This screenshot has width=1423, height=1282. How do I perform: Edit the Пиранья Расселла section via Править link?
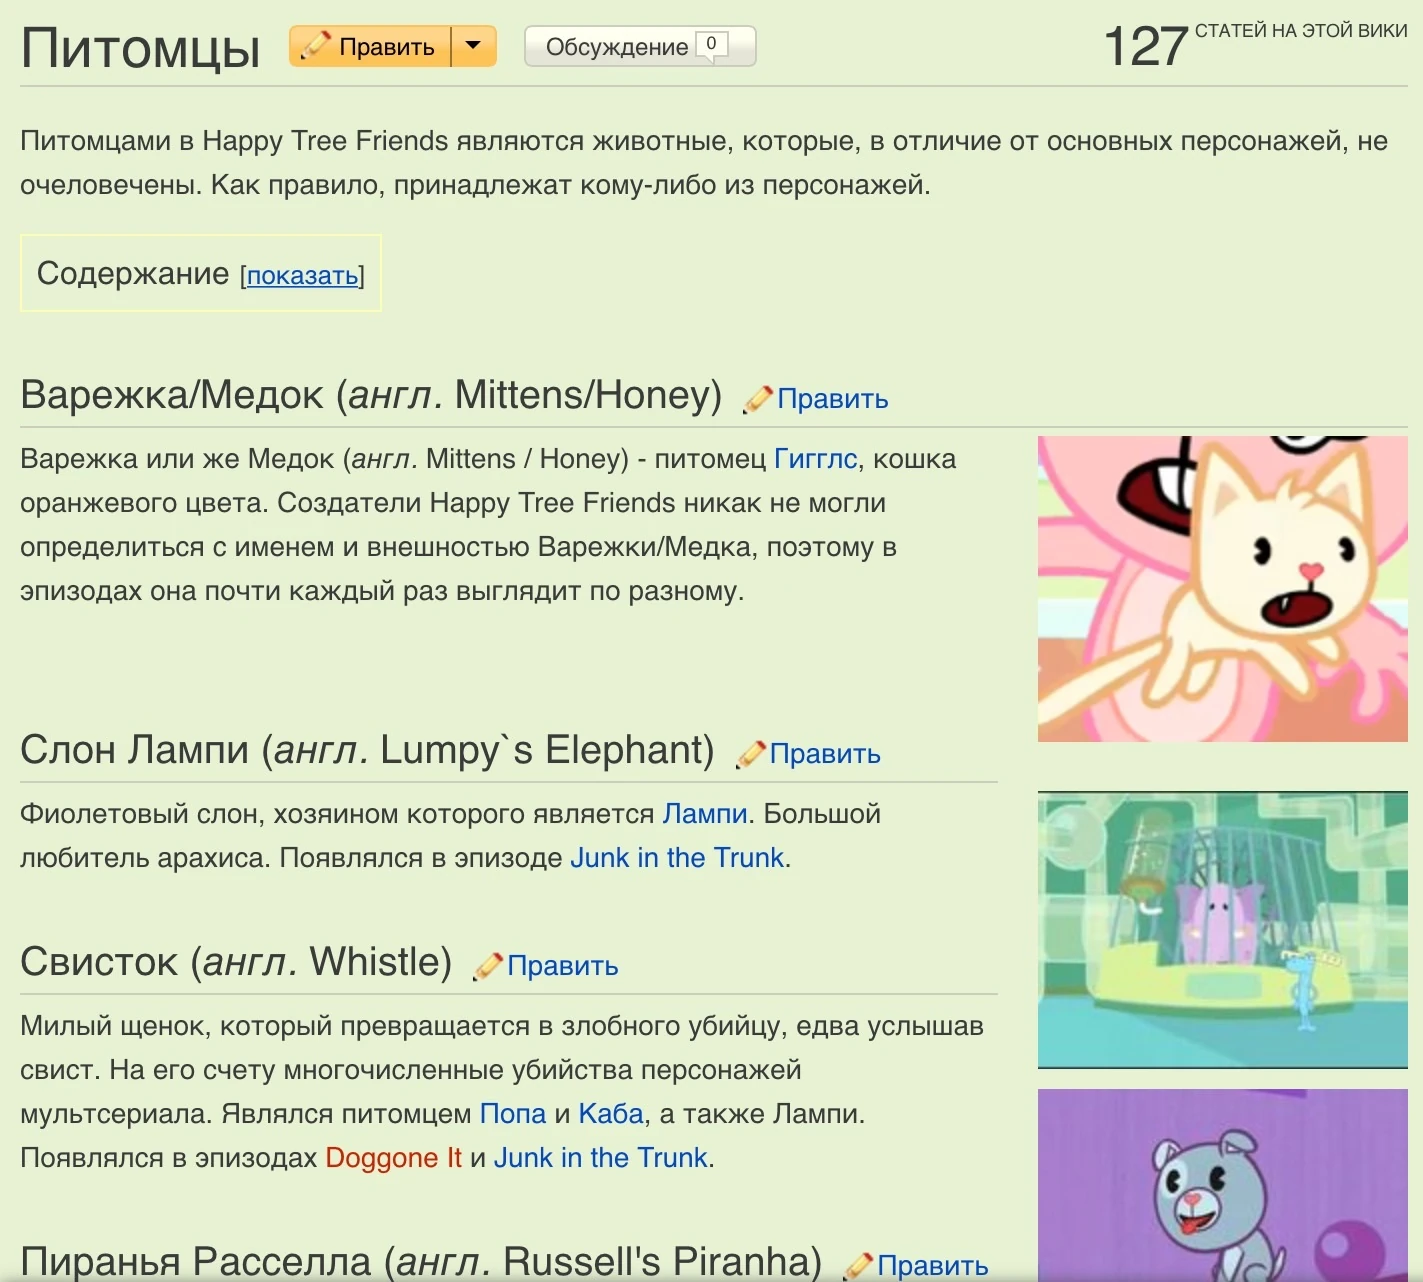tap(933, 1266)
